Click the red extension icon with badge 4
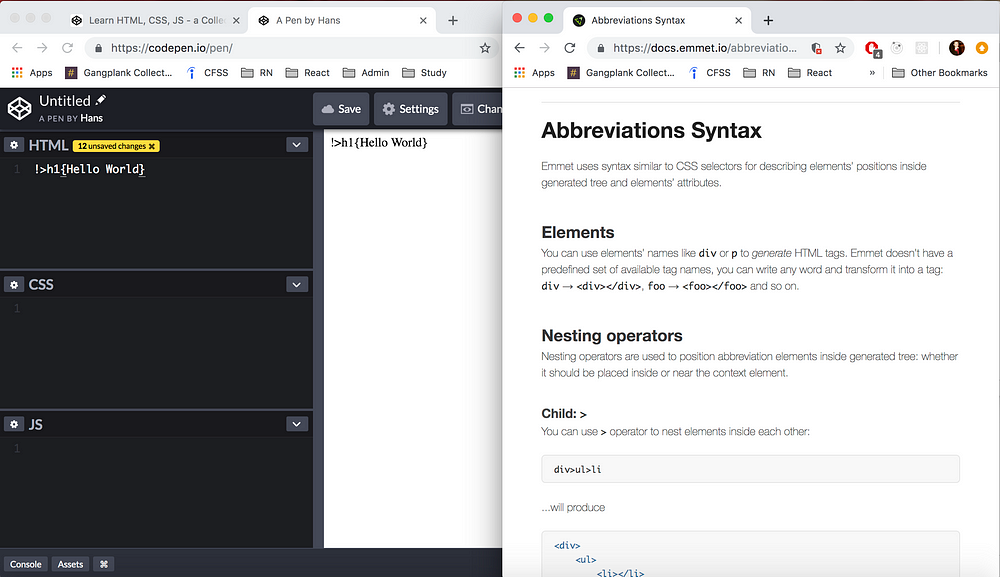Viewport: 1000px width, 577px height. (872, 48)
